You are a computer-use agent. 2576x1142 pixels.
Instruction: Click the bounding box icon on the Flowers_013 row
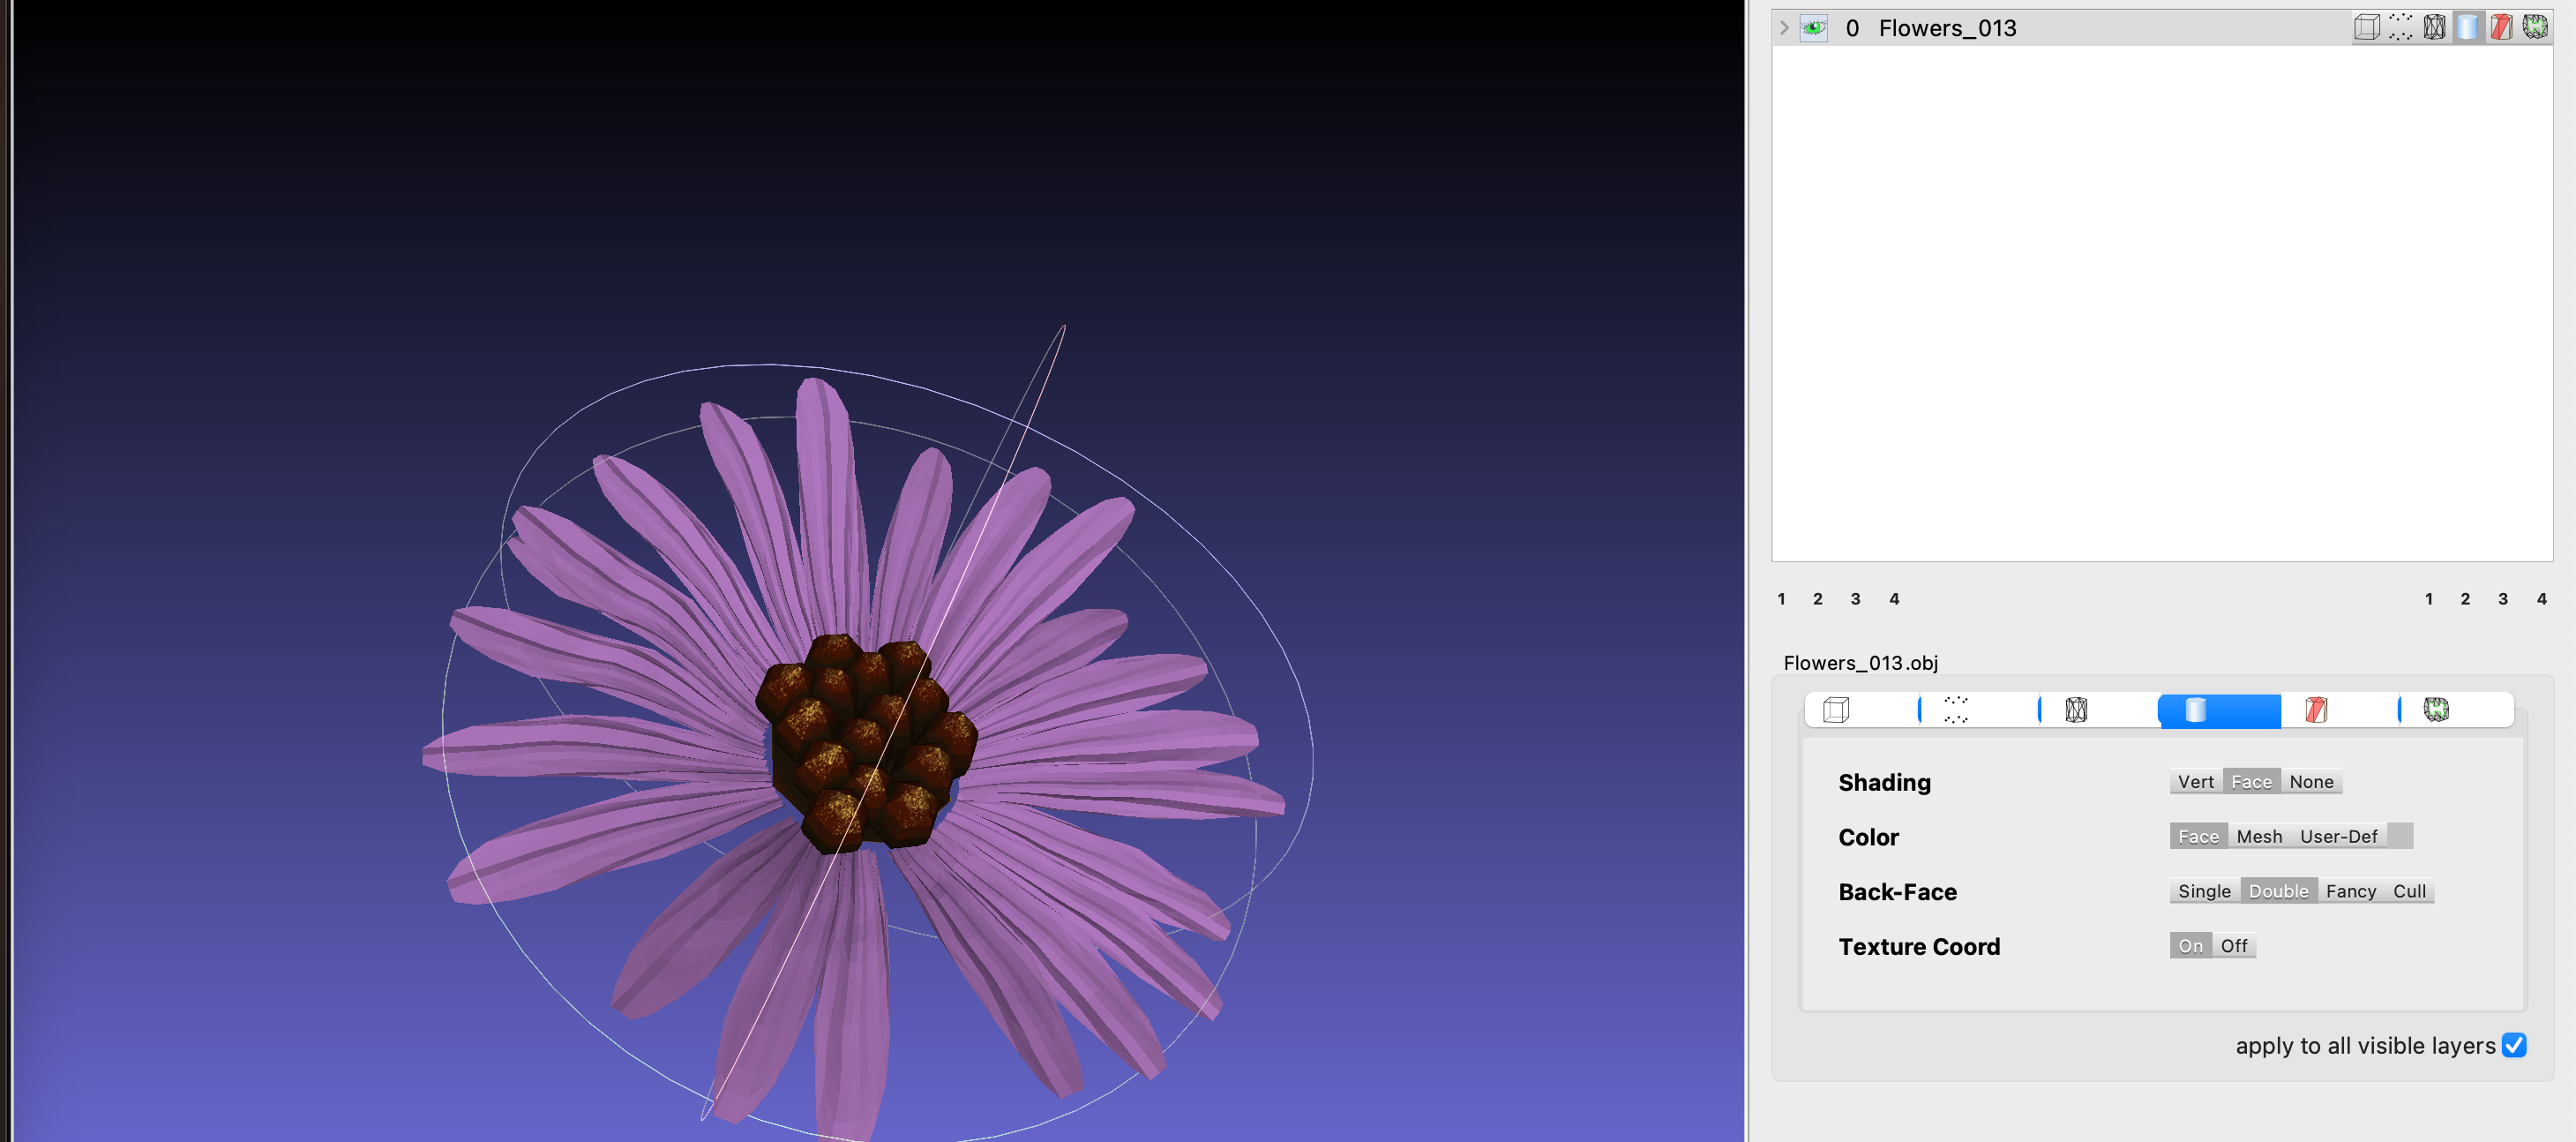click(2366, 28)
